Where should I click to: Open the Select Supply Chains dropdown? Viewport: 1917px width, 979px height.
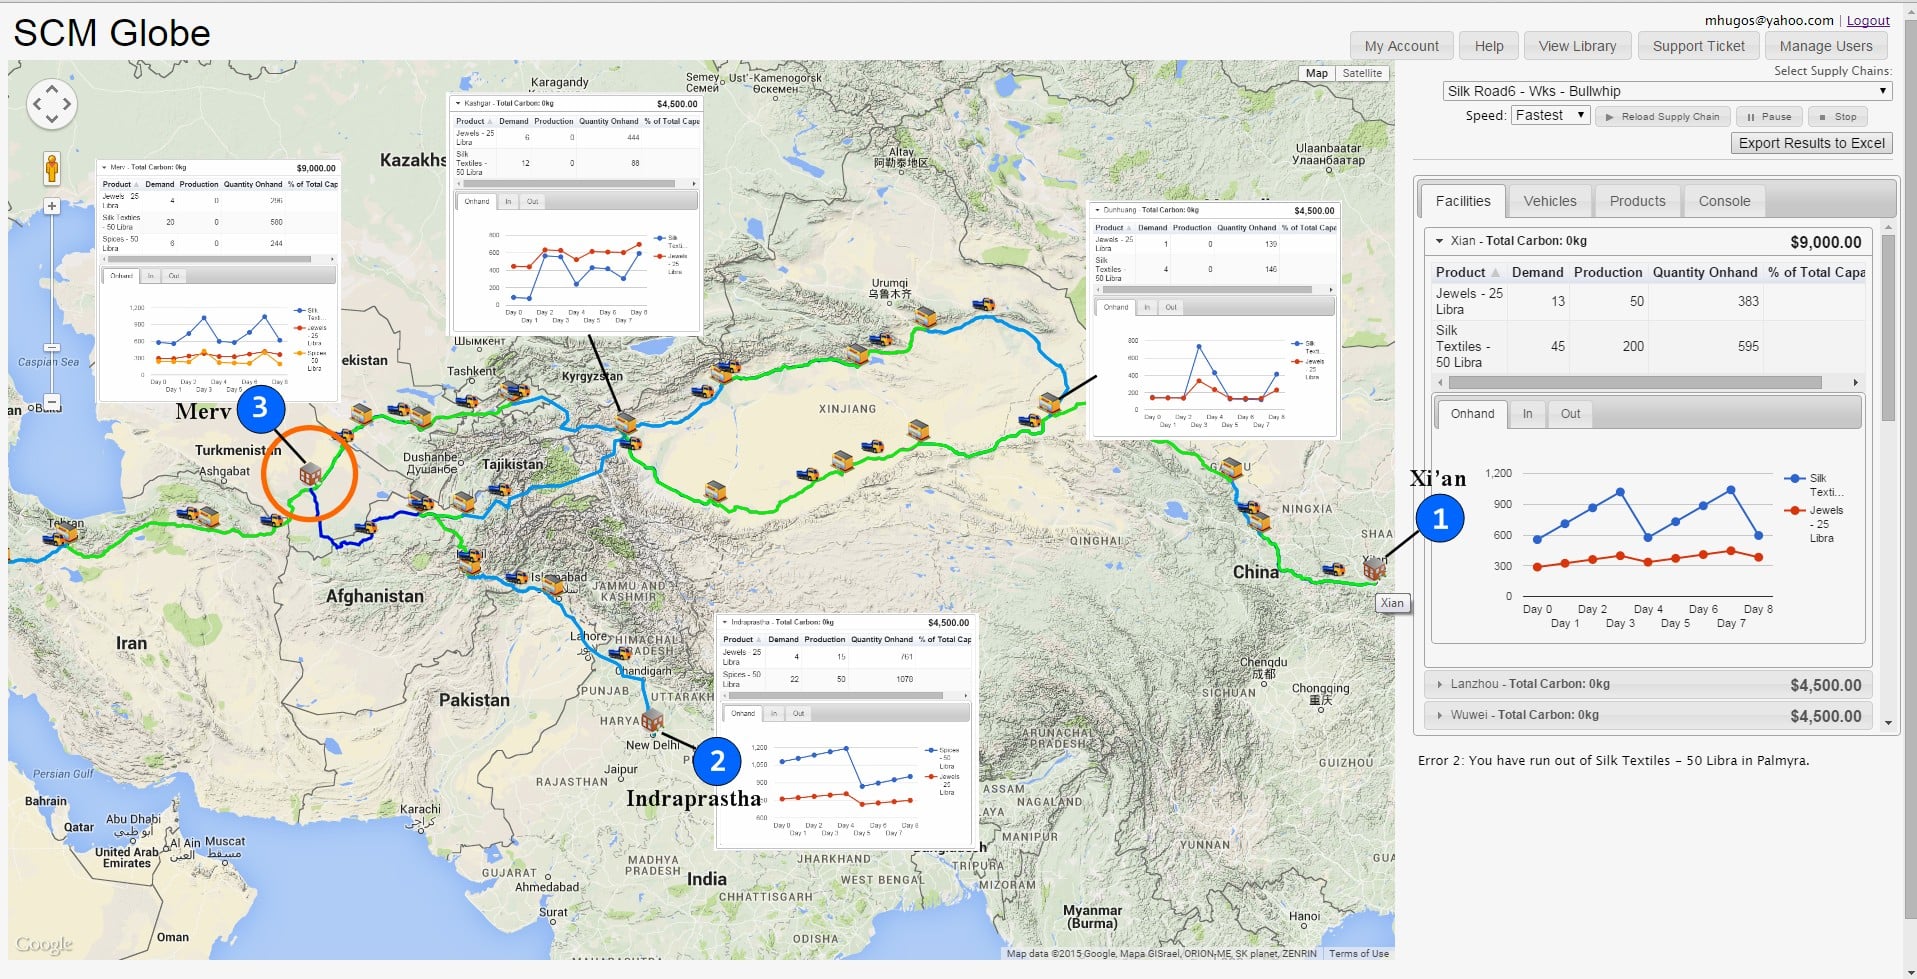tap(1667, 91)
